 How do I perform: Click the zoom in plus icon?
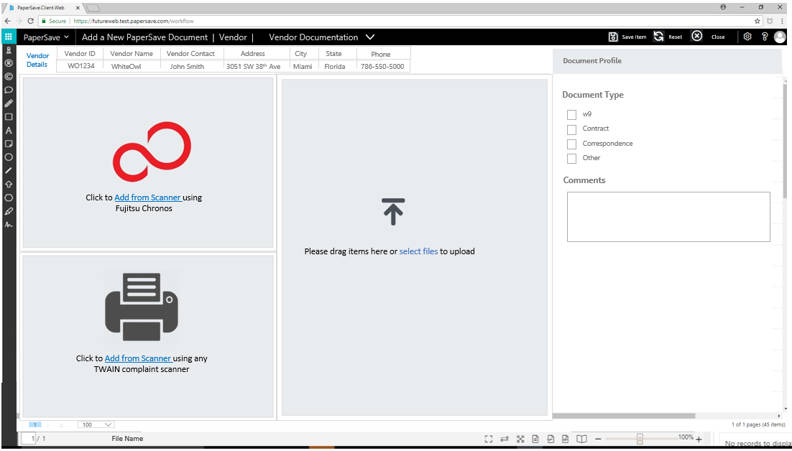pyautogui.click(x=699, y=439)
